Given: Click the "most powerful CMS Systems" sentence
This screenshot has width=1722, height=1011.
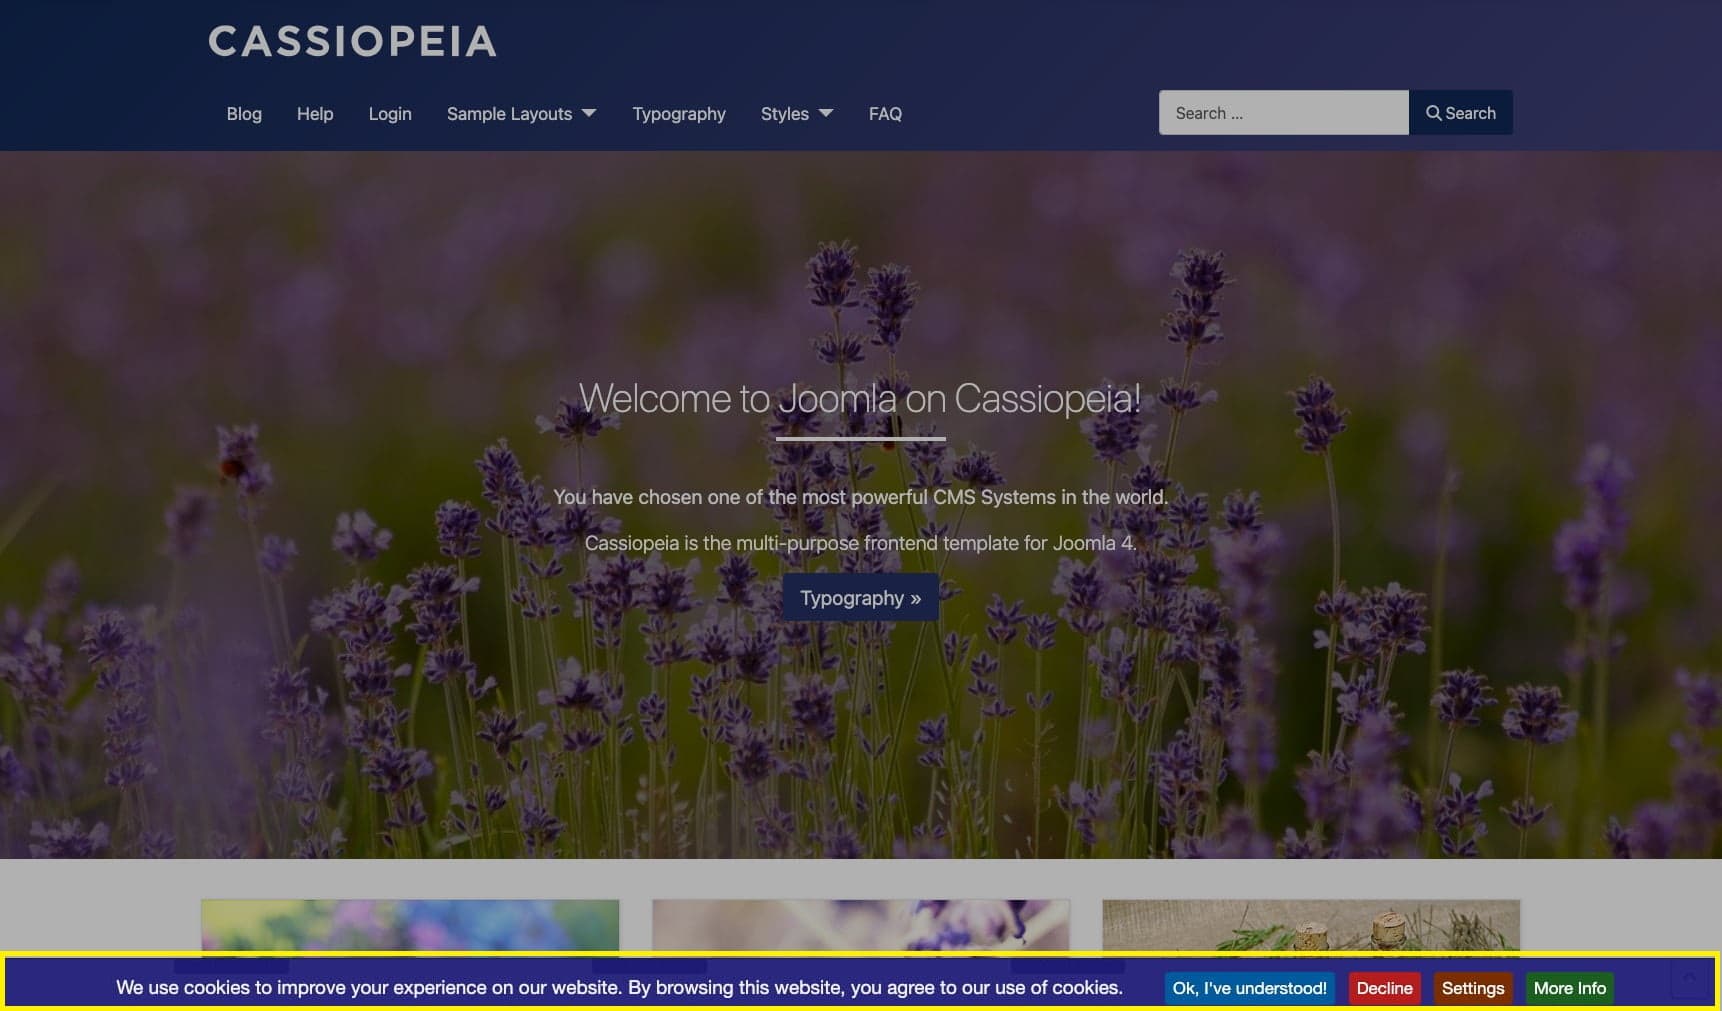Looking at the screenshot, I should coord(860,497).
